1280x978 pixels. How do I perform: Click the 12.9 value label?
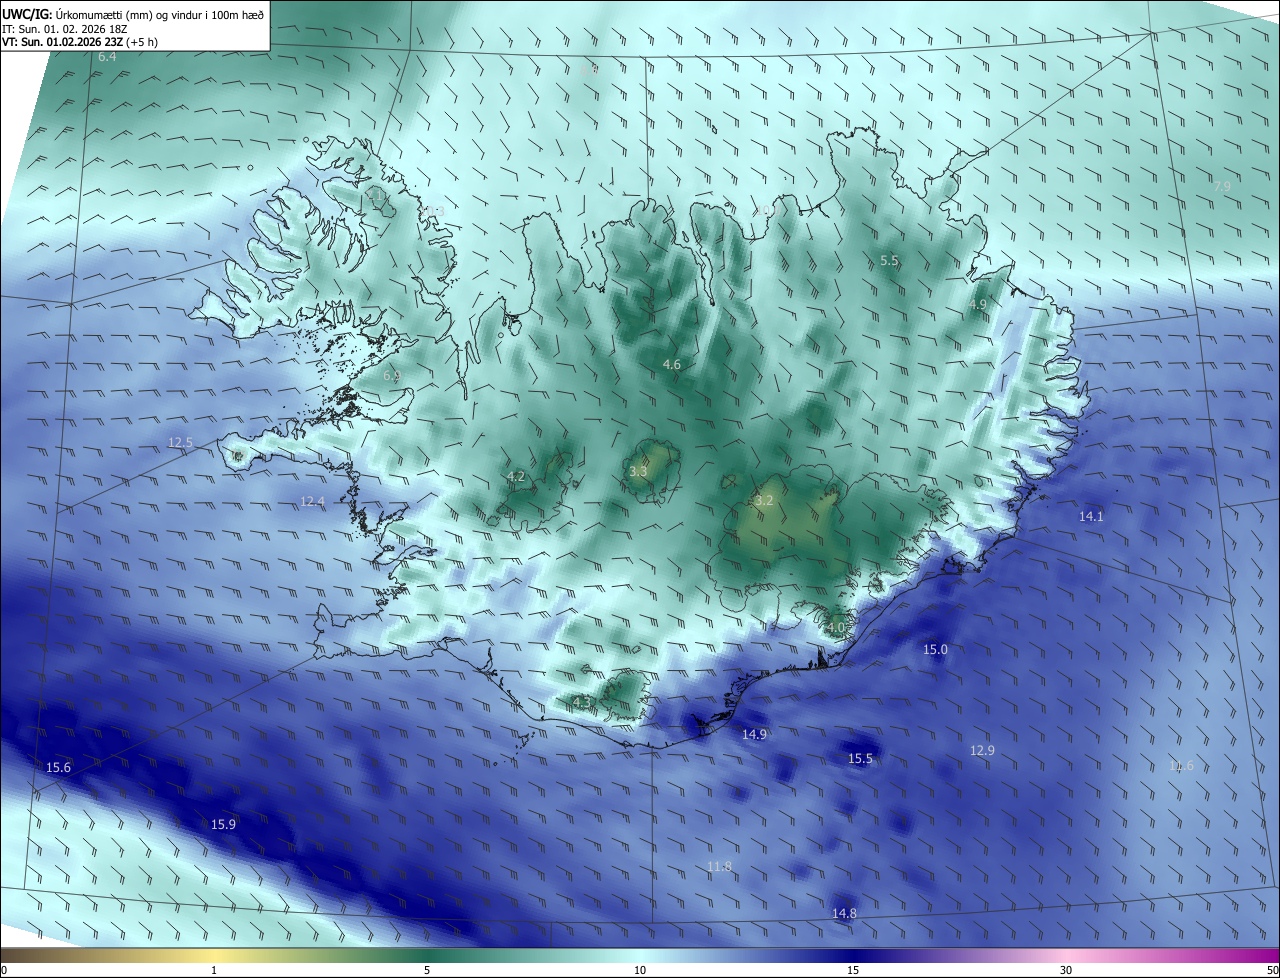point(983,751)
